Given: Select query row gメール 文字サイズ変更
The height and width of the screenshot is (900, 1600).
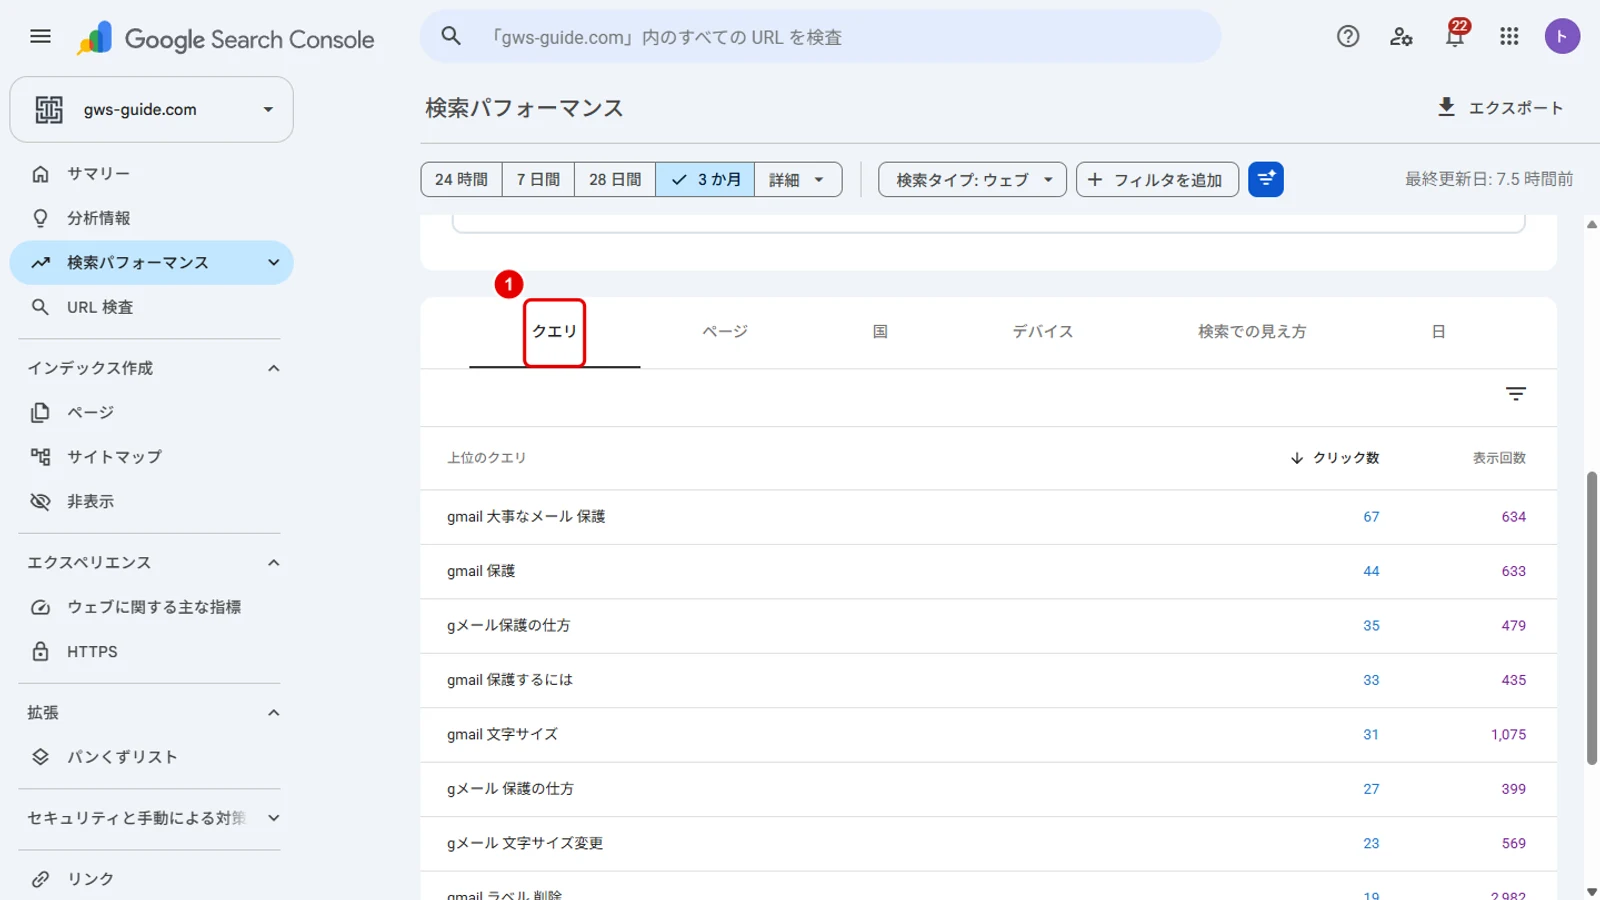Looking at the screenshot, I should pos(988,844).
